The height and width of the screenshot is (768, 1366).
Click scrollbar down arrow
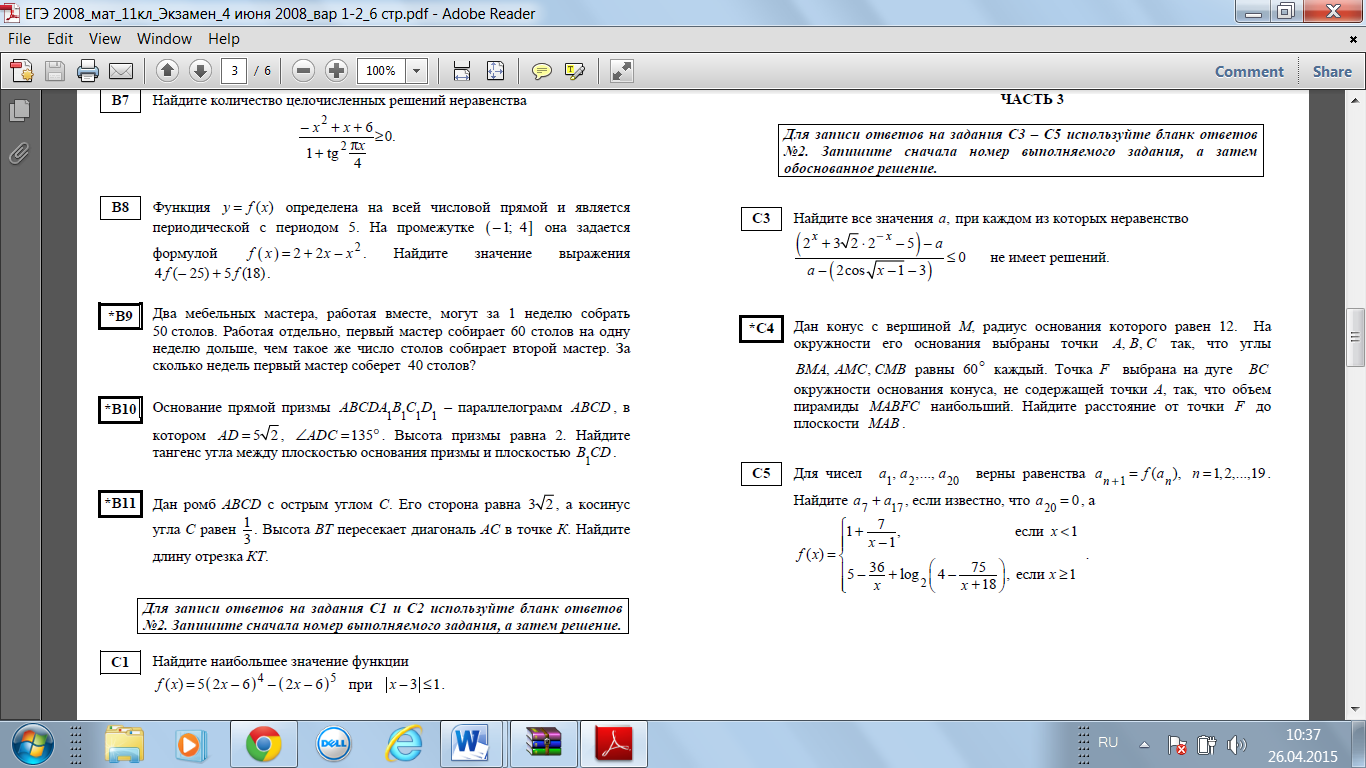(1357, 709)
